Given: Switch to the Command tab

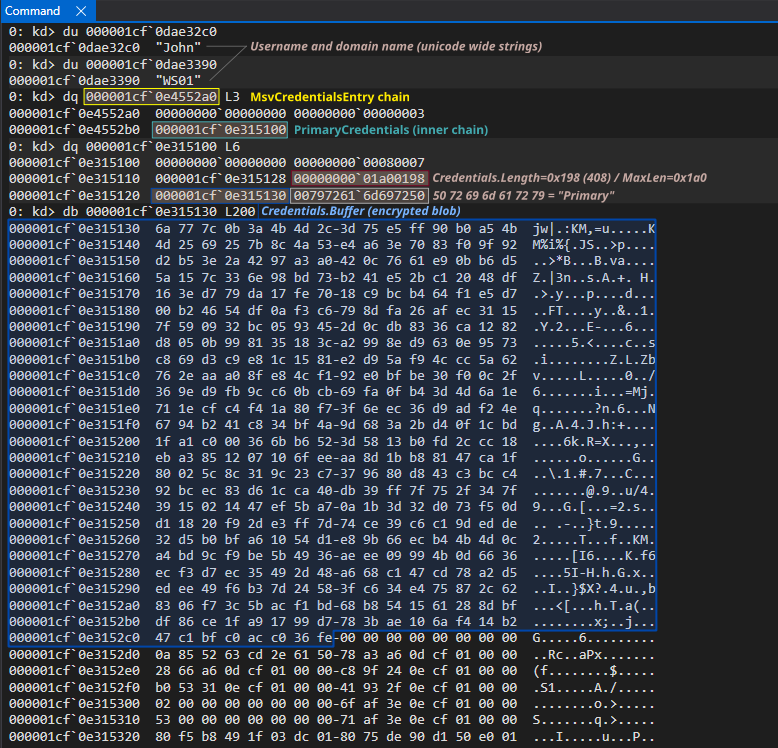Looking at the screenshot, I should point(32,11).
